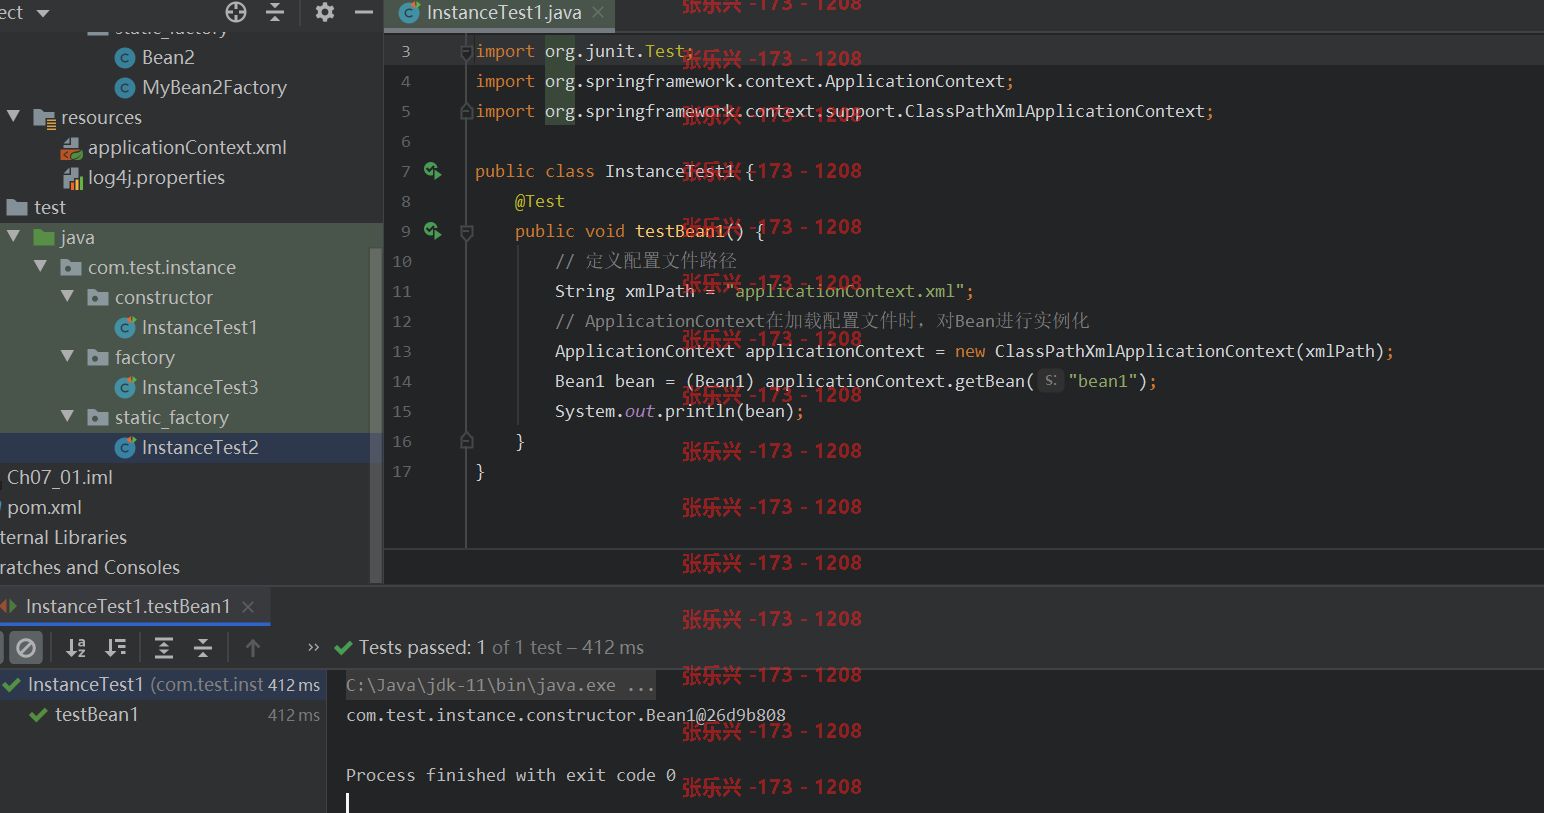Click the locate/select opened file target icon
The width and height of the screenshot is (1544, 813).
pyautogui.click(x=236, y=12)
